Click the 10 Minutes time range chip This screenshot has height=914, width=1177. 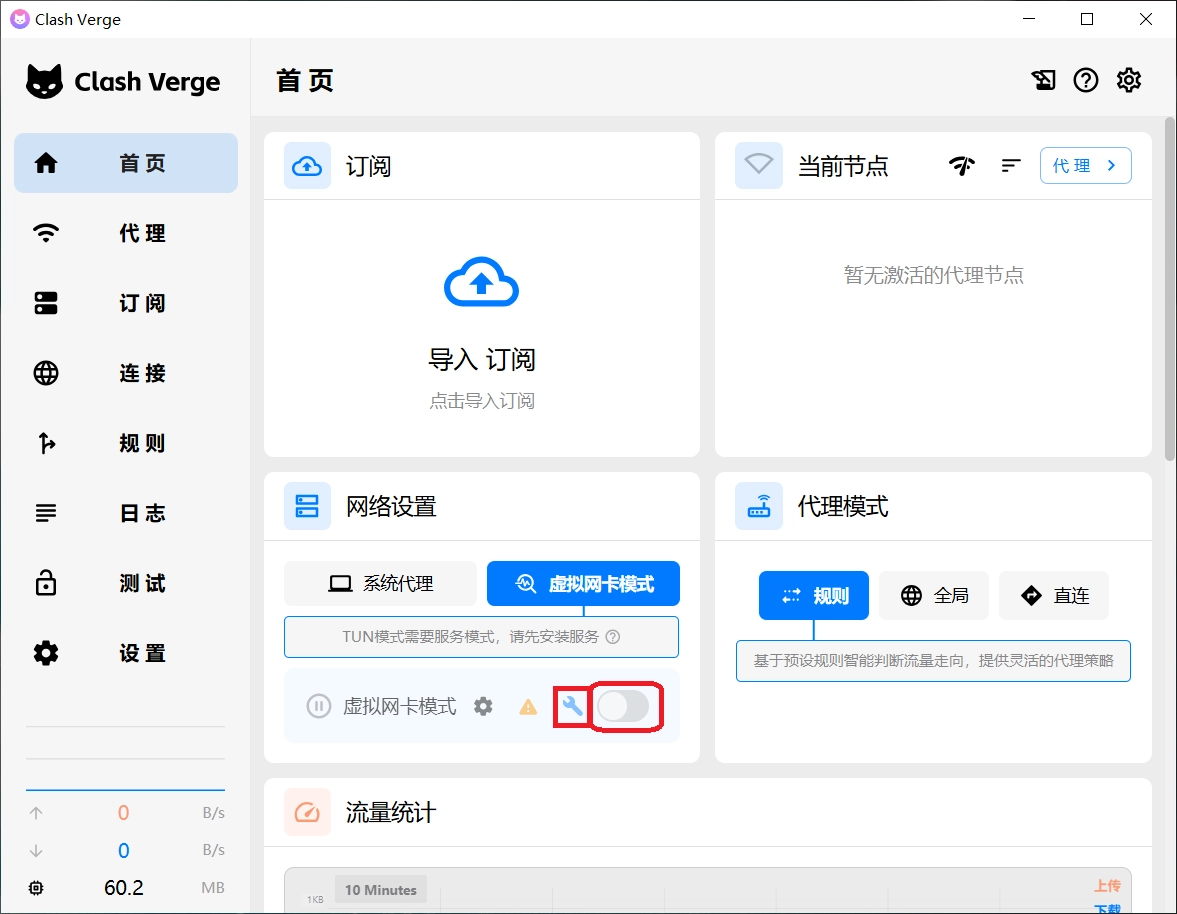coord(381,890)
